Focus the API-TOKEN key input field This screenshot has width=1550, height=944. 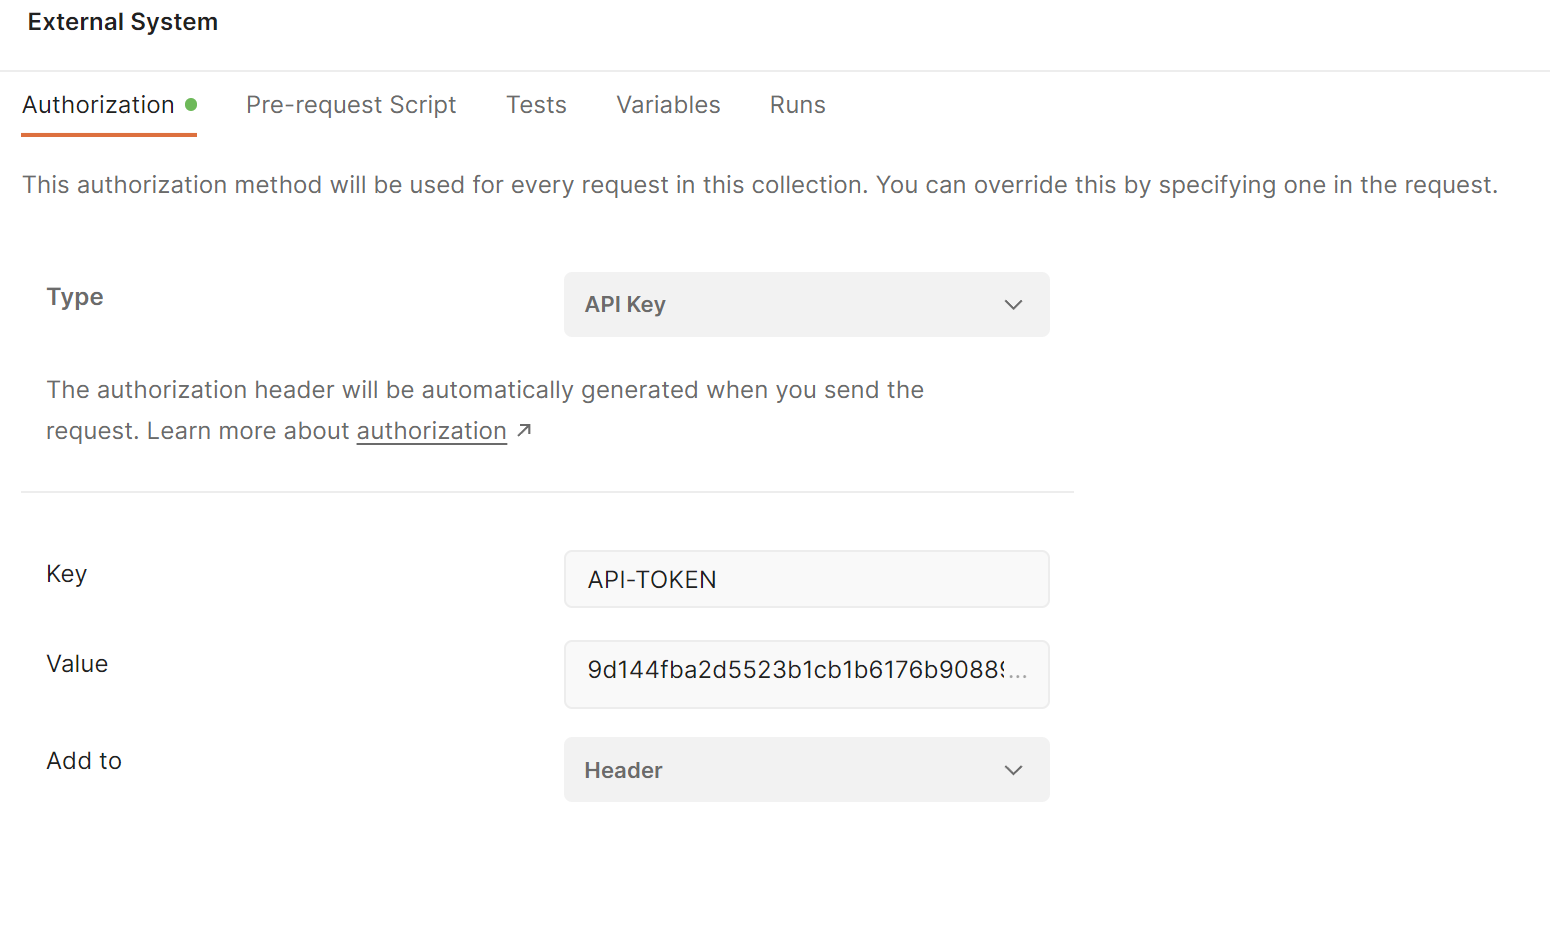[805, 579]
